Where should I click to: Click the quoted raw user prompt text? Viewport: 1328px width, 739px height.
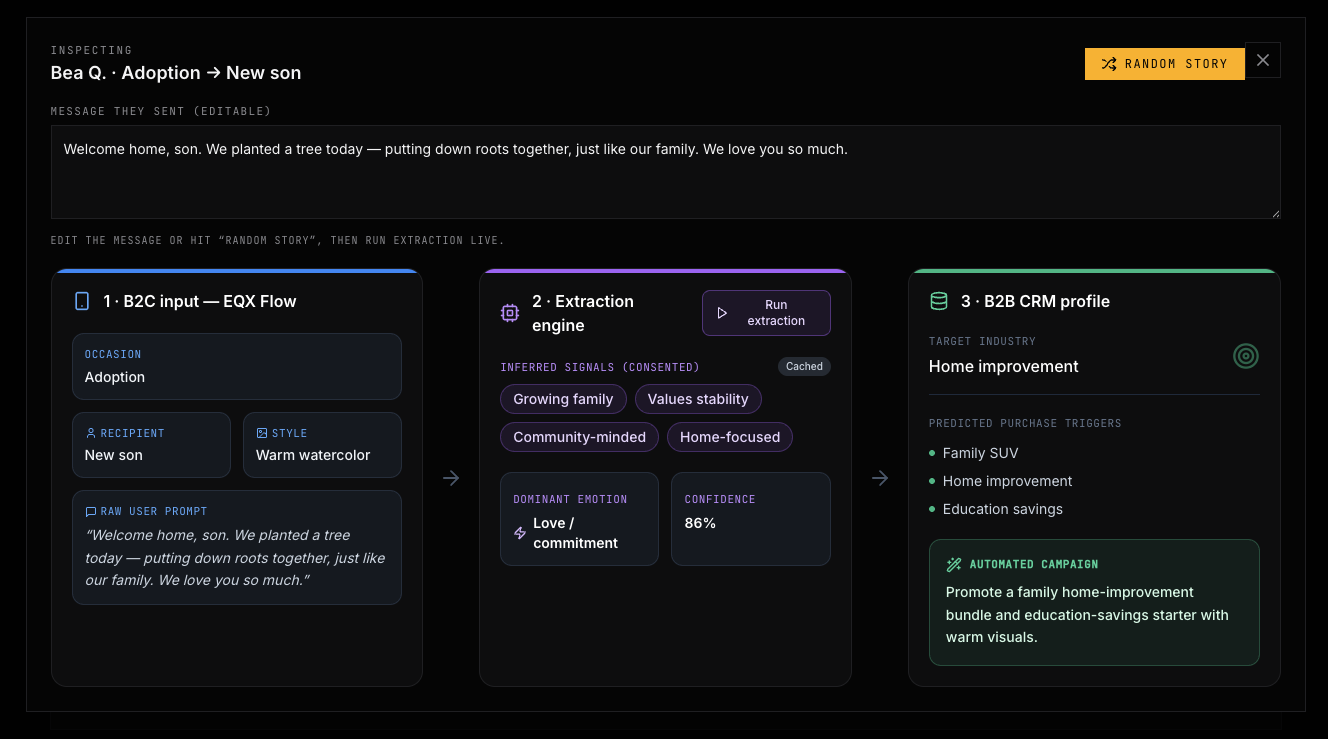coord(235,557)
